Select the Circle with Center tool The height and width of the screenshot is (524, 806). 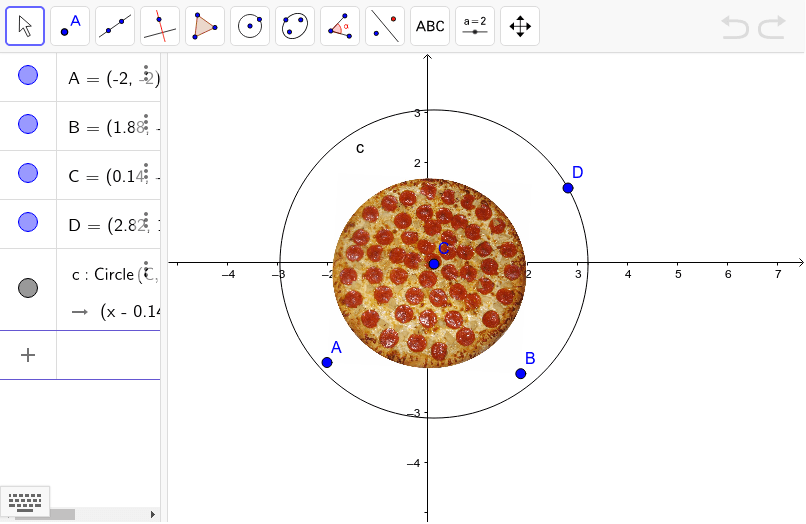click(x=250, y=26)
